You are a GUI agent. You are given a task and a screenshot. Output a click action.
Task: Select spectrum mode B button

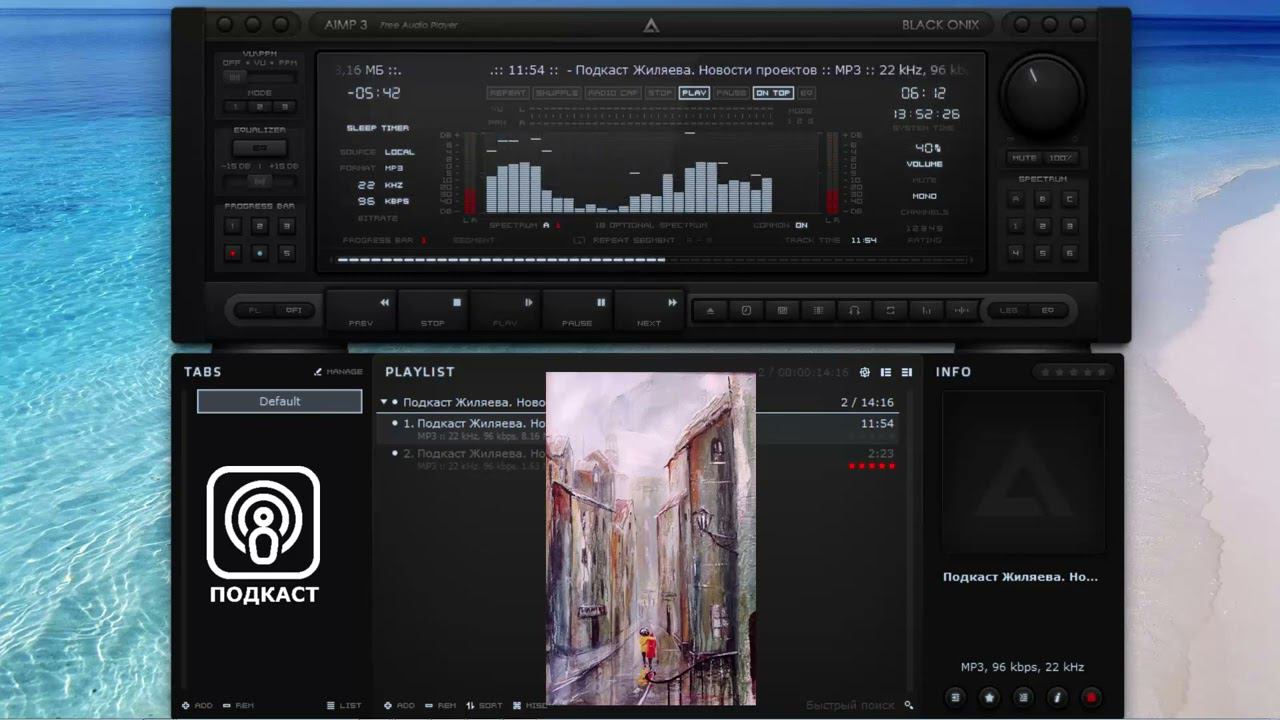click(1043, 199)
